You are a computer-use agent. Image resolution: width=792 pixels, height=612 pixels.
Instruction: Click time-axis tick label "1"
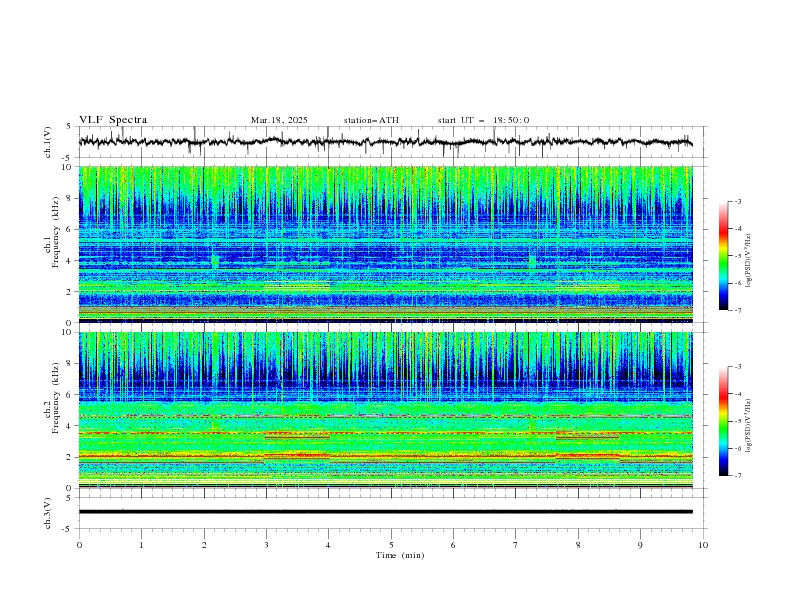[x=141, y=545]
